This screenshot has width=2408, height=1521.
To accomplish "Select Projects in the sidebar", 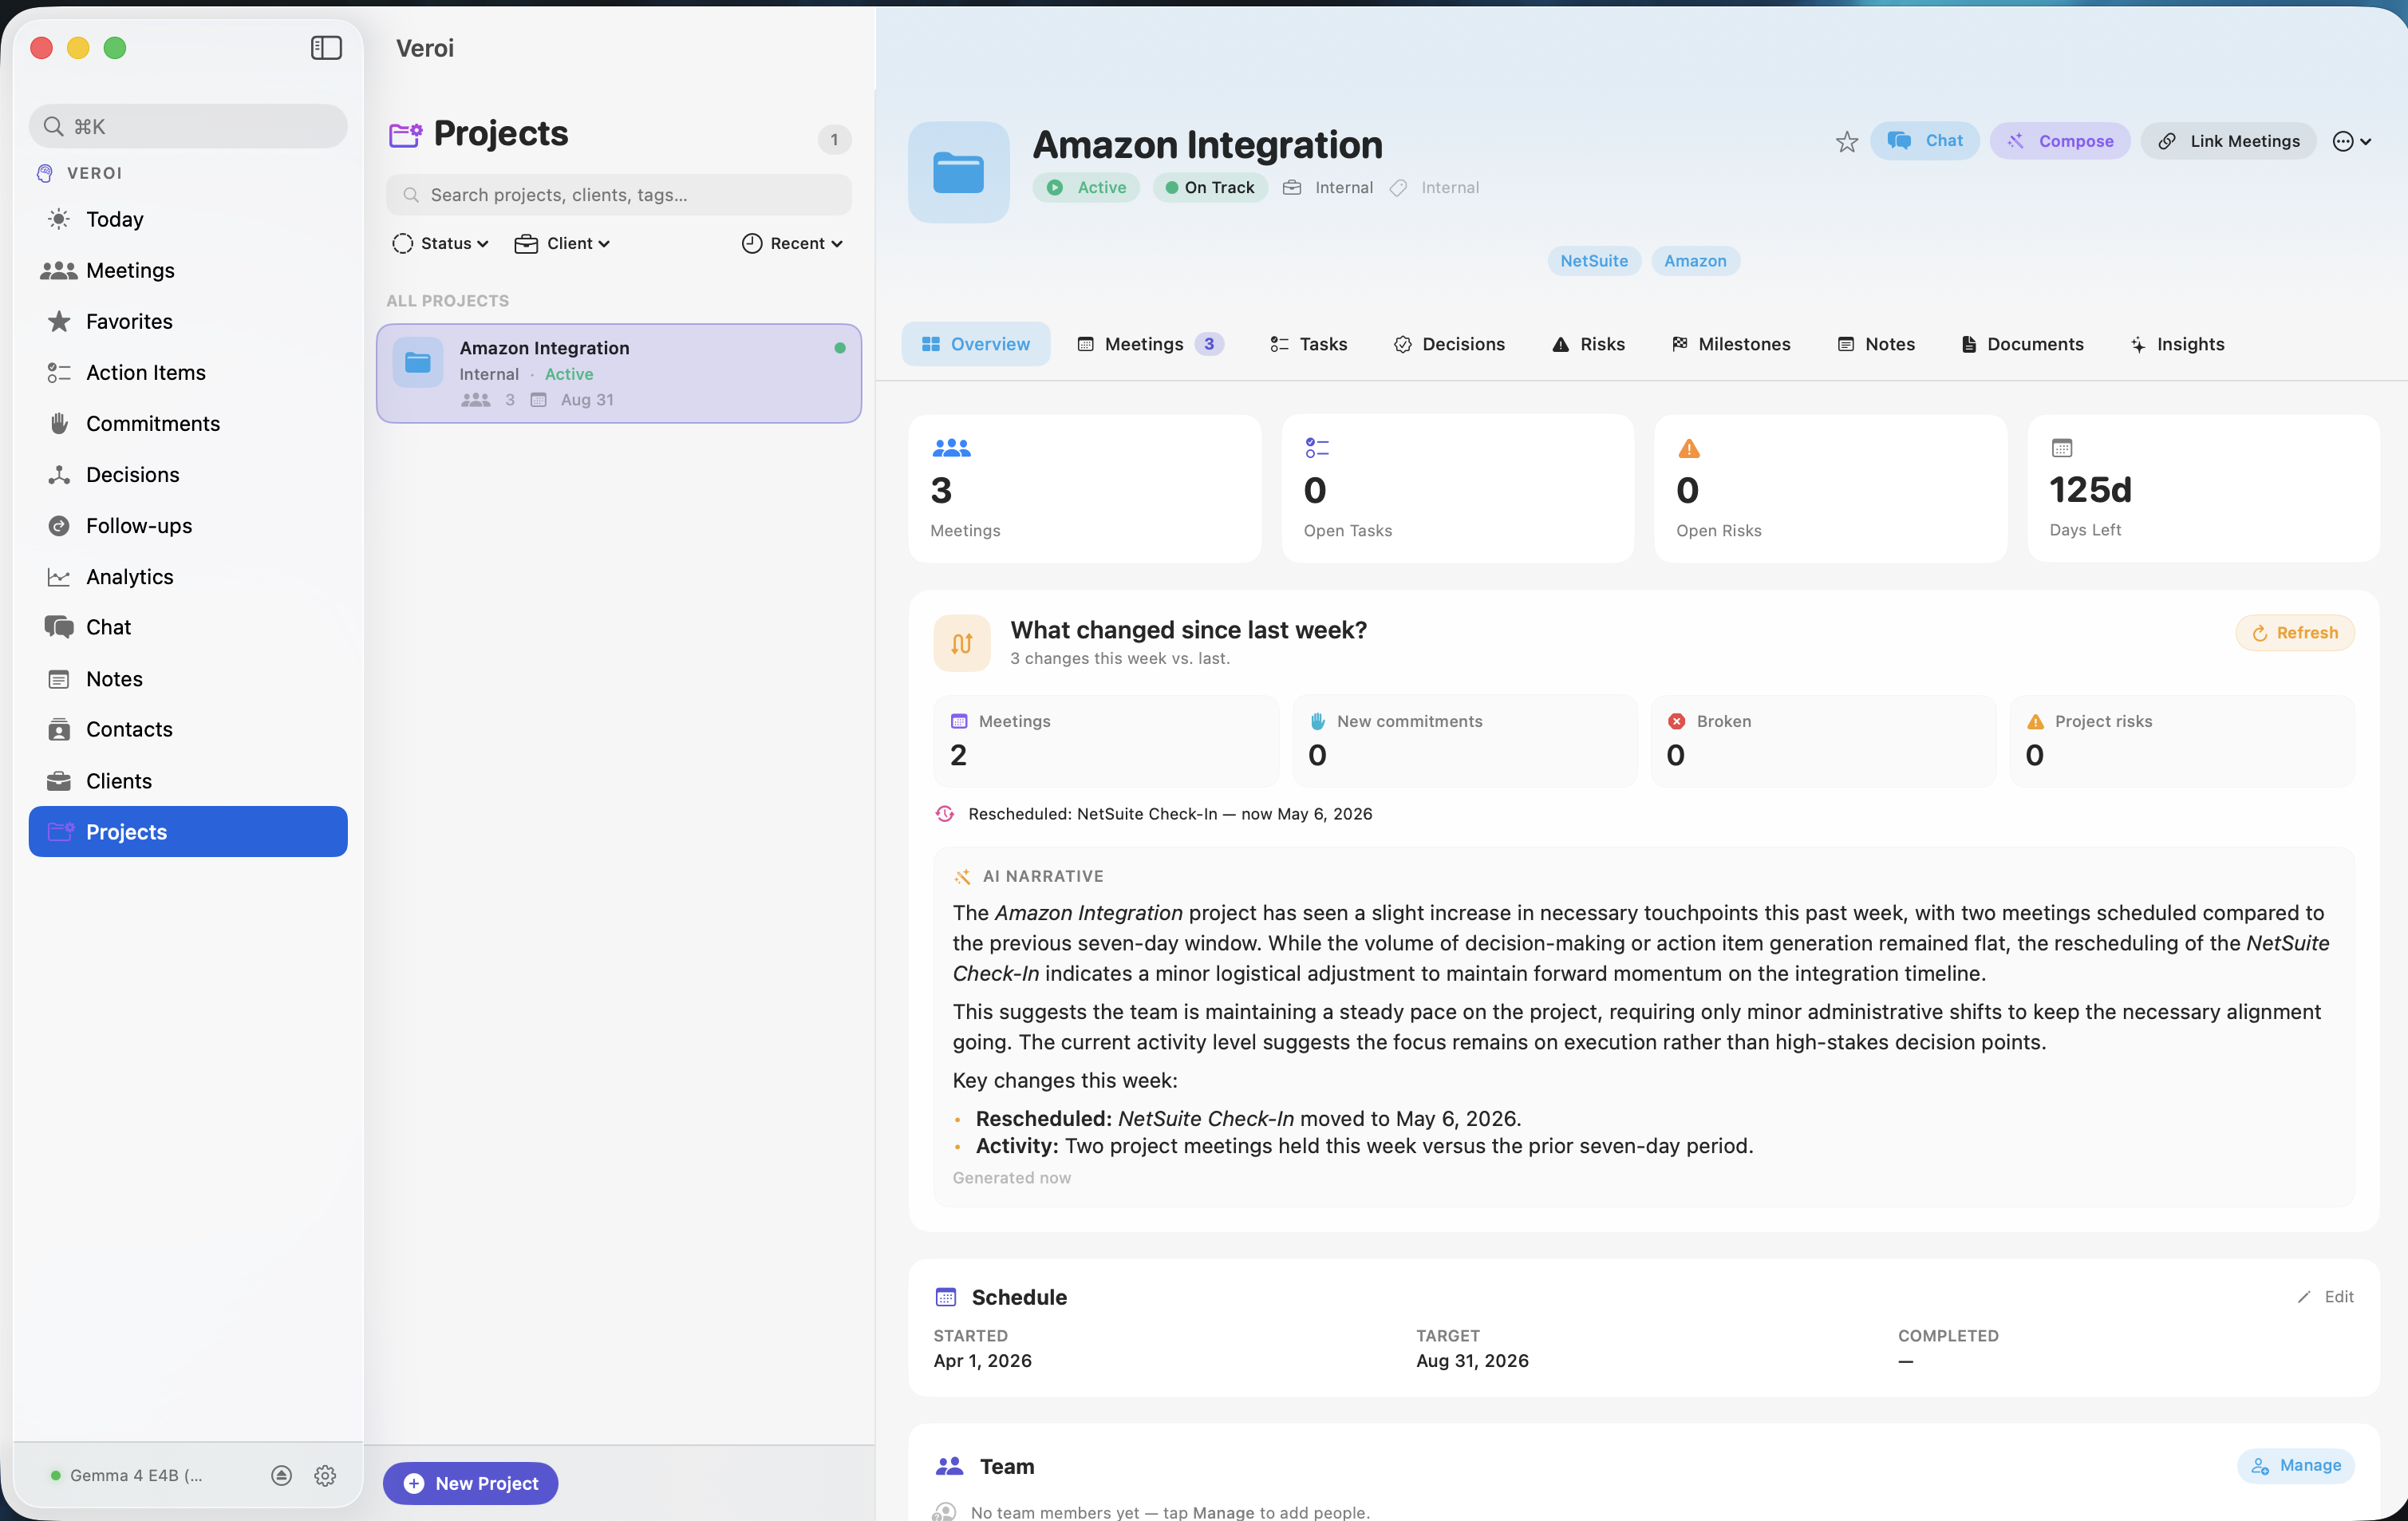I will tap(188, 831).
